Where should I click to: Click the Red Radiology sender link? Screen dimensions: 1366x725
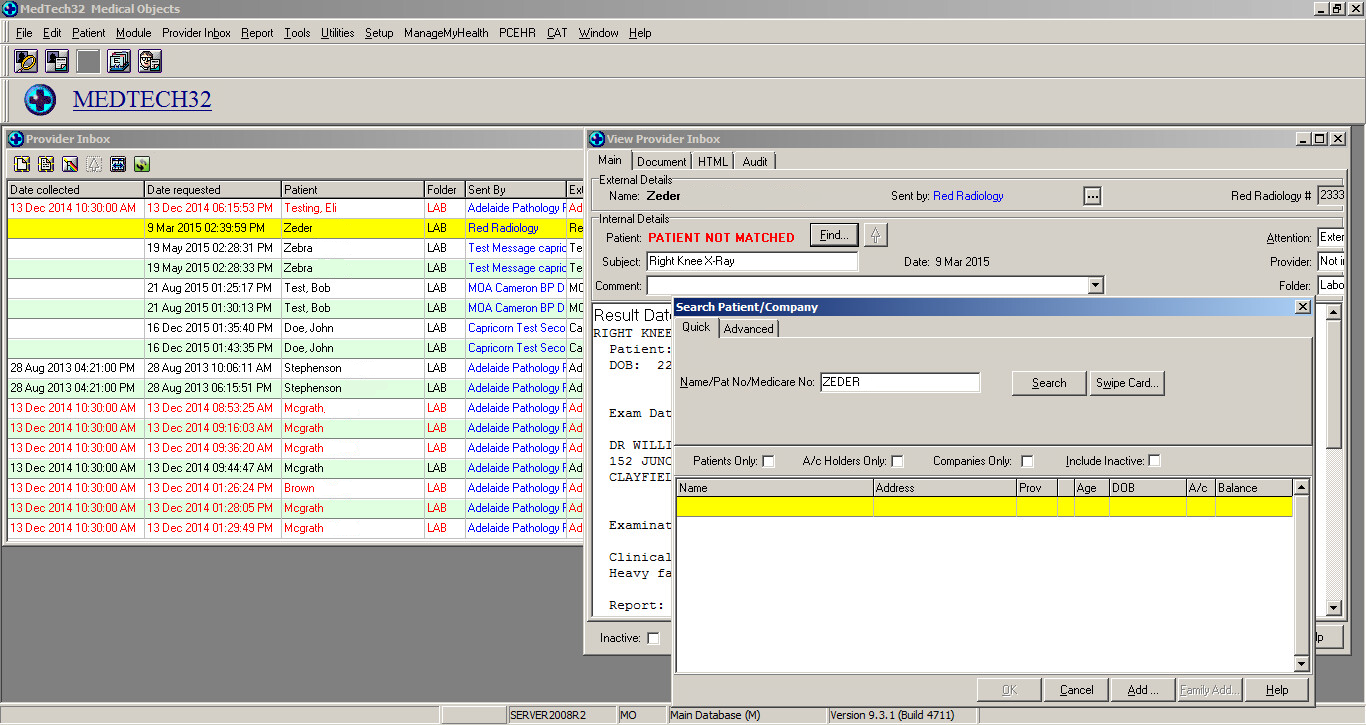(x=968, y=196)
